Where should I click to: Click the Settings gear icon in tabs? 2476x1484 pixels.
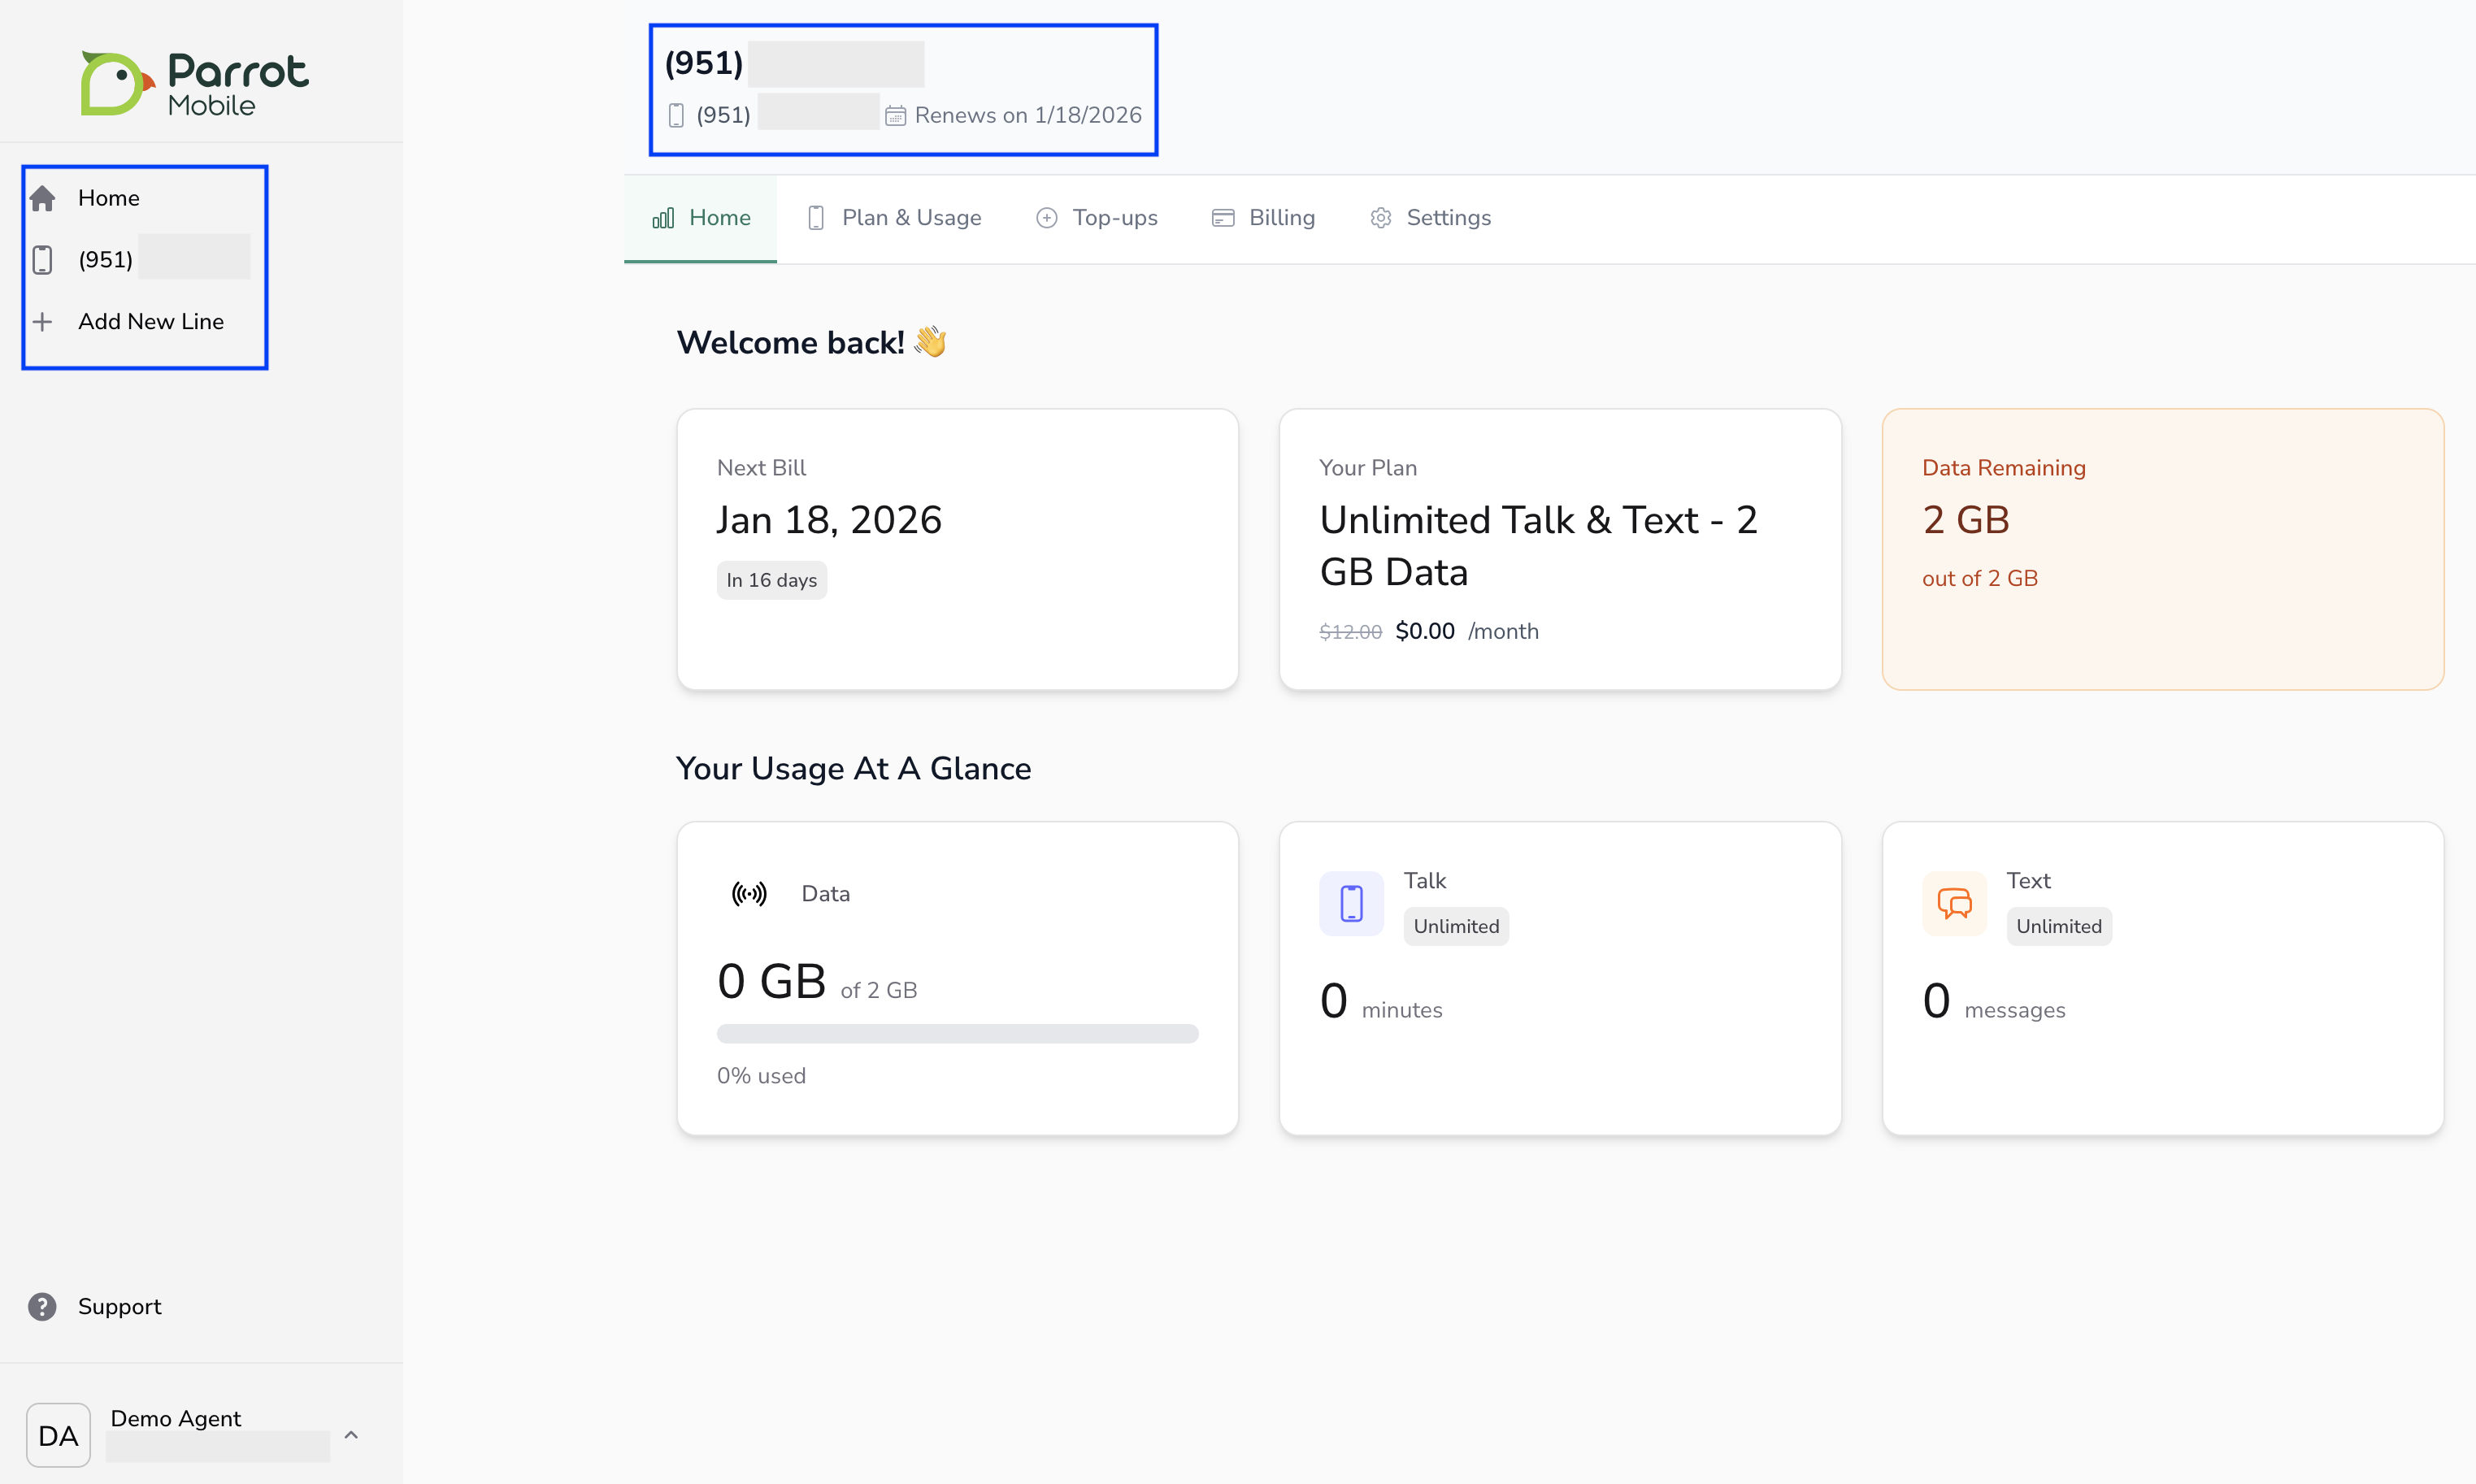point(1380,218)
